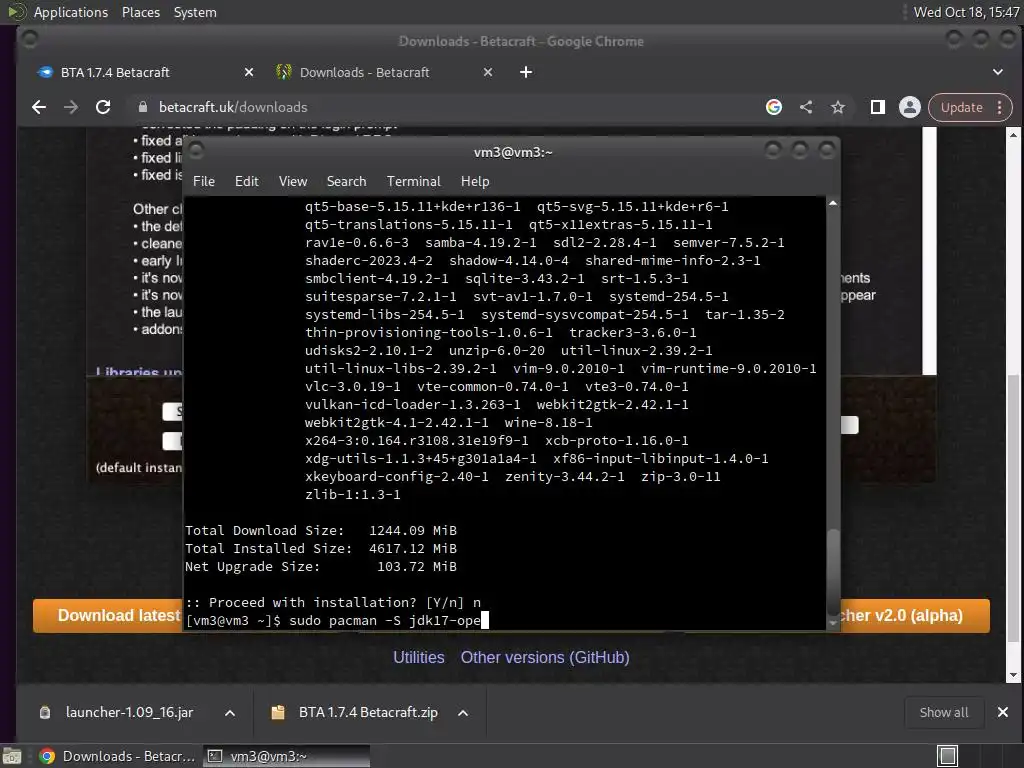The image size is (1024, 768).
Task: Open downloaded launcher-1.09_16.jar file
Action: [x=129, y=712]
